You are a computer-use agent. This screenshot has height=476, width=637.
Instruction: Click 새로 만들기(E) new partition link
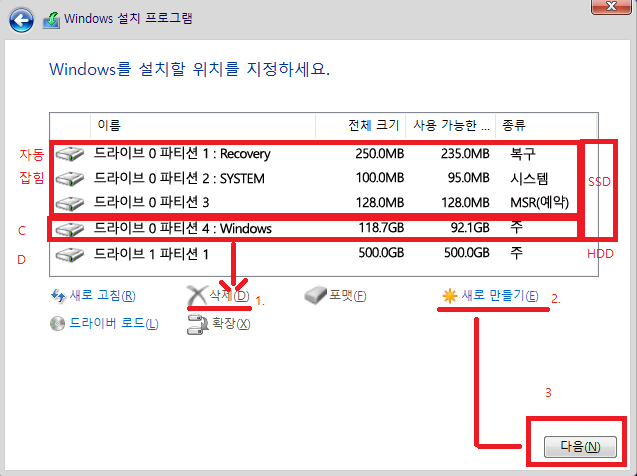tap(500, 295)
